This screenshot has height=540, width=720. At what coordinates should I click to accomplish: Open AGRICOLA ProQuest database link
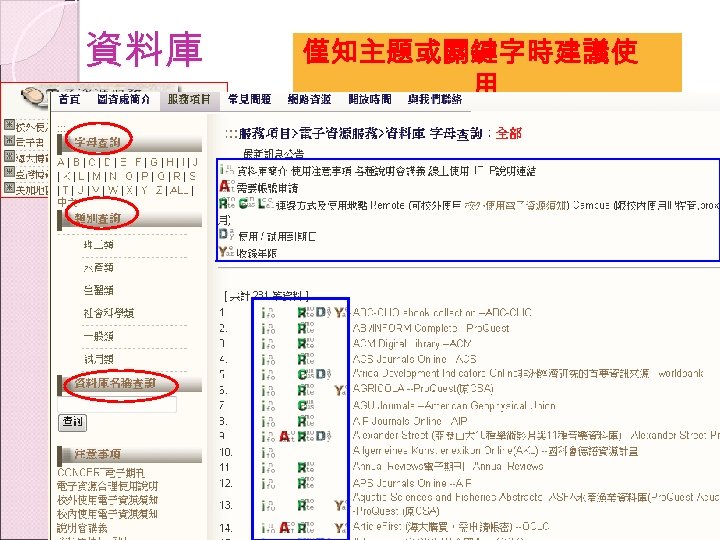423,389
